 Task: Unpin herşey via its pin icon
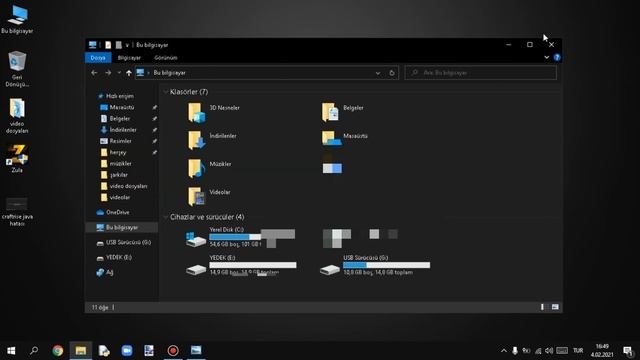154,152
